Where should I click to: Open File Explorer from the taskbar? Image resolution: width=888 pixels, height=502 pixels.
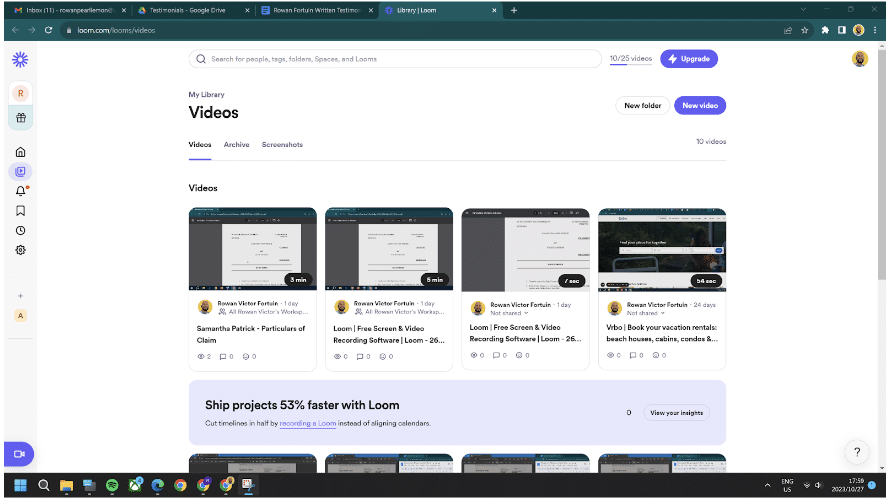66,485
